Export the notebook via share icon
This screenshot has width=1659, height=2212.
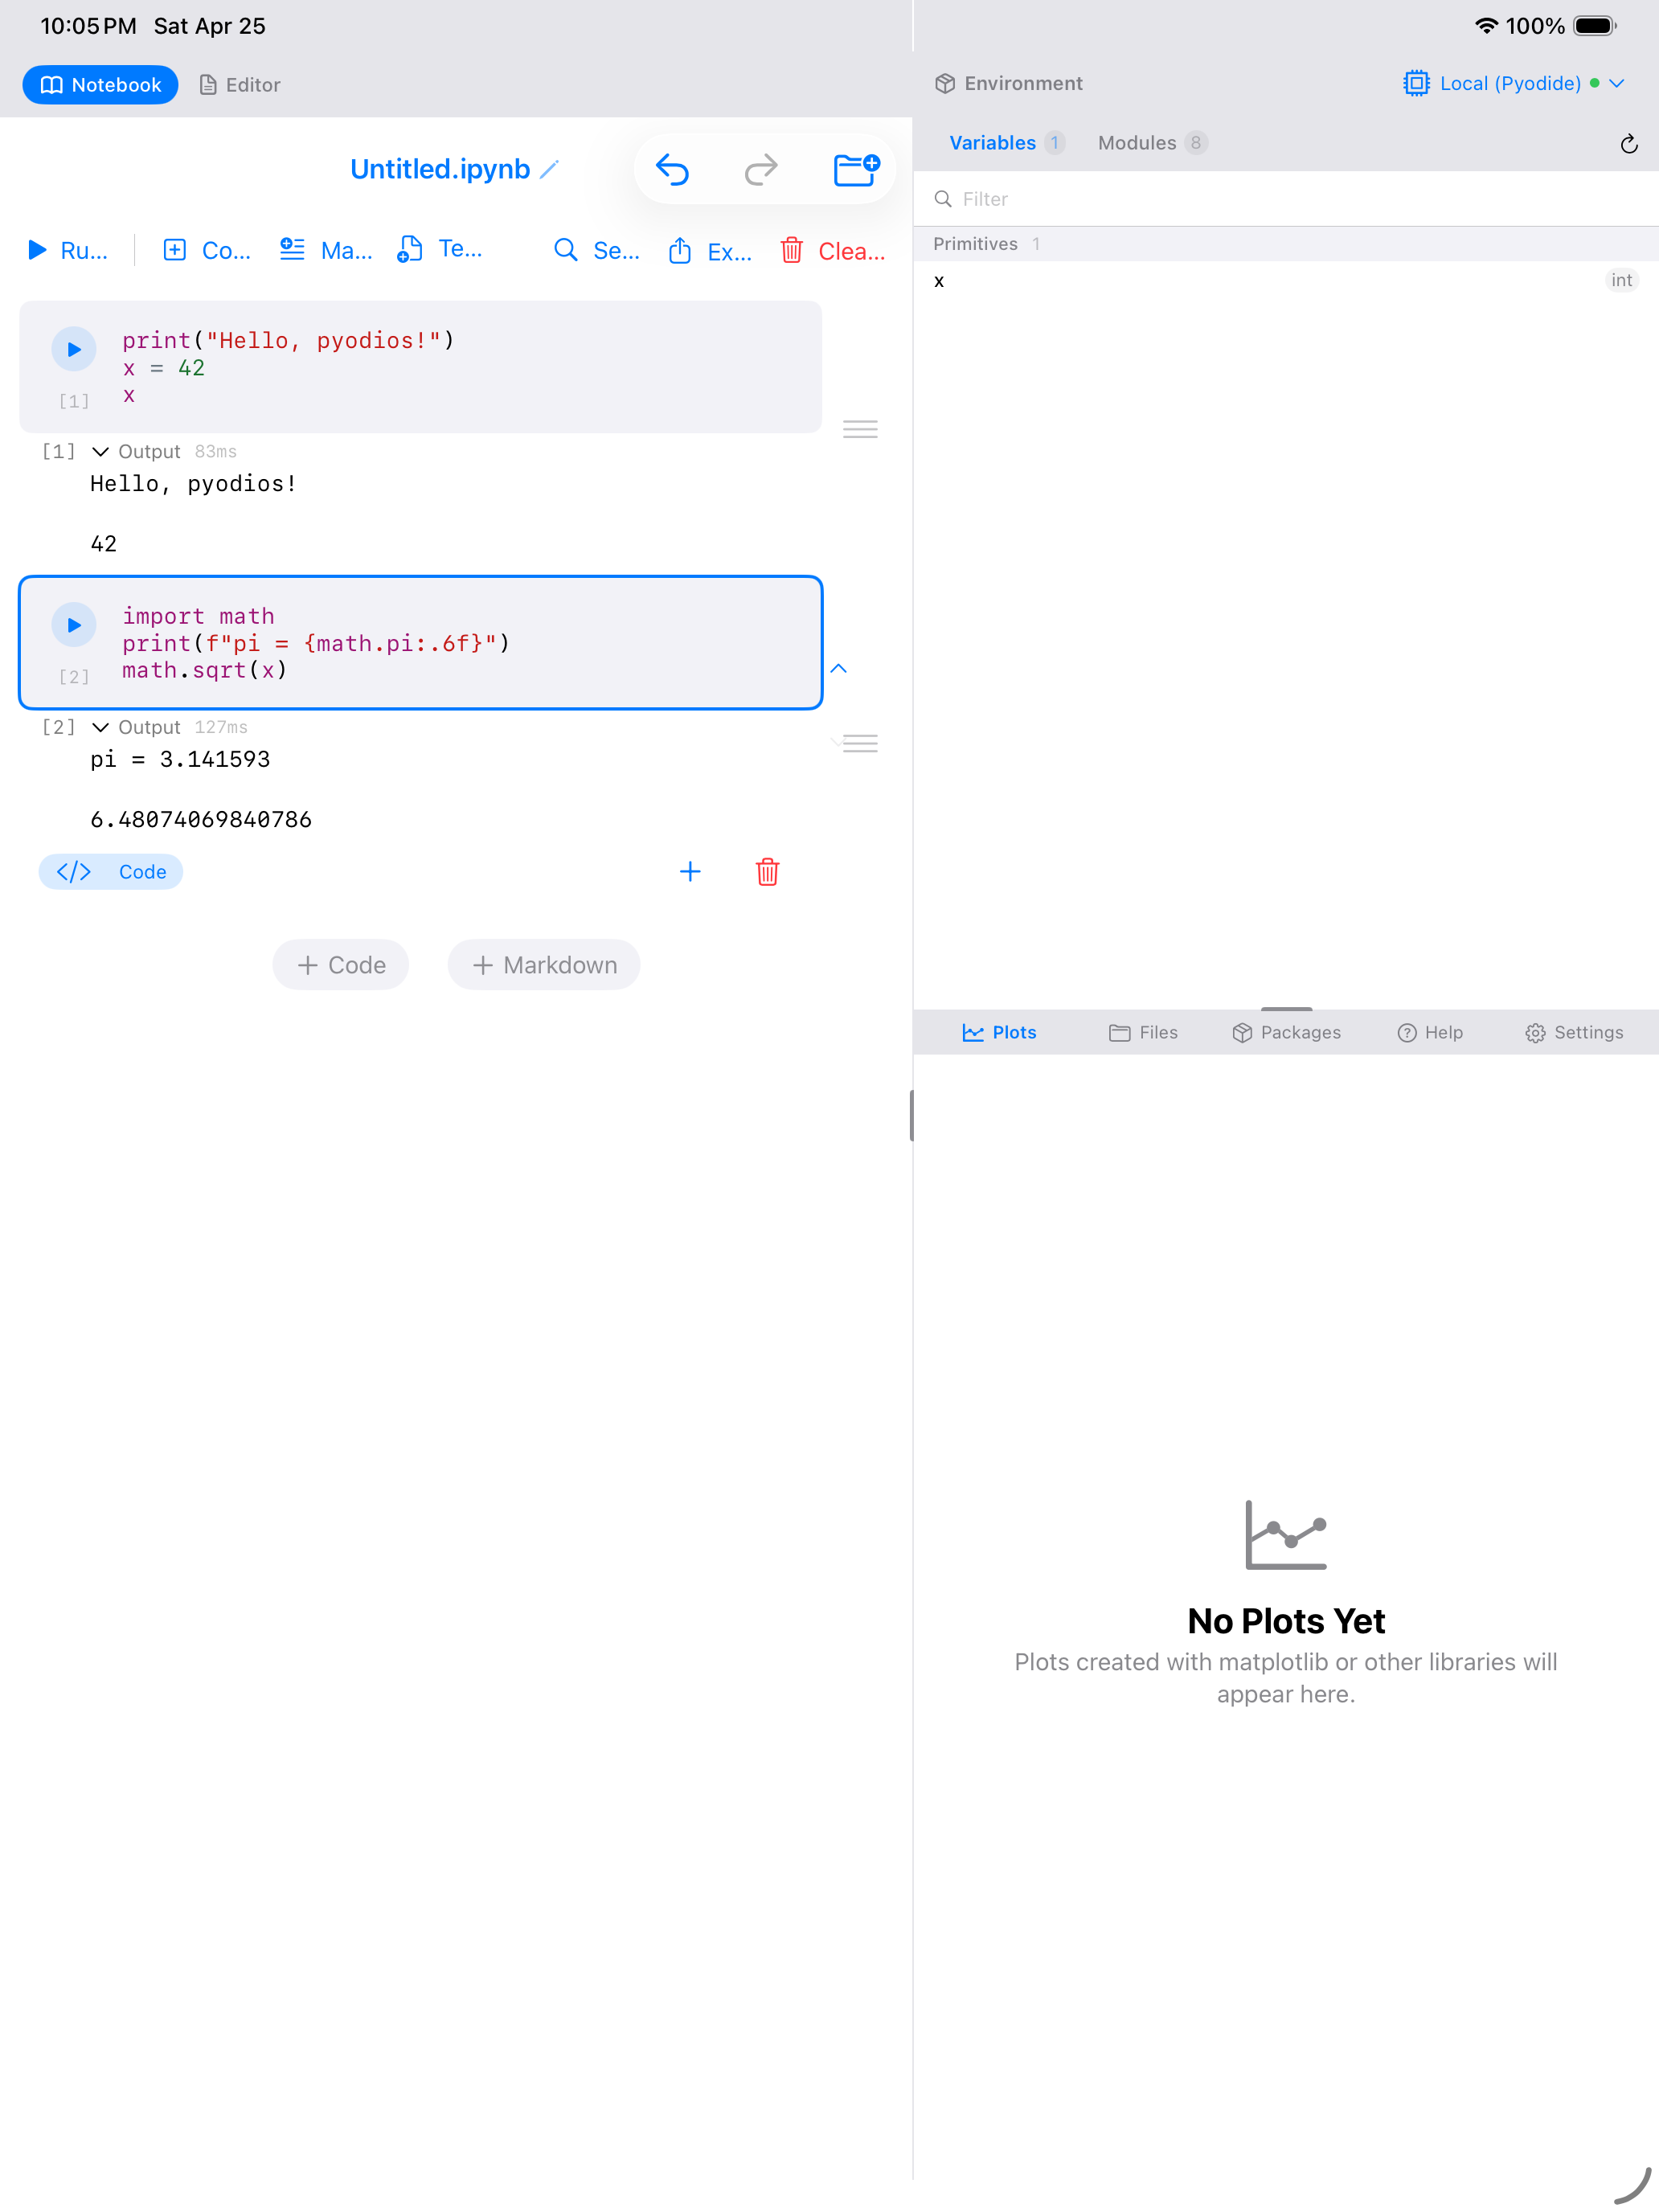(x=710, y=250)
